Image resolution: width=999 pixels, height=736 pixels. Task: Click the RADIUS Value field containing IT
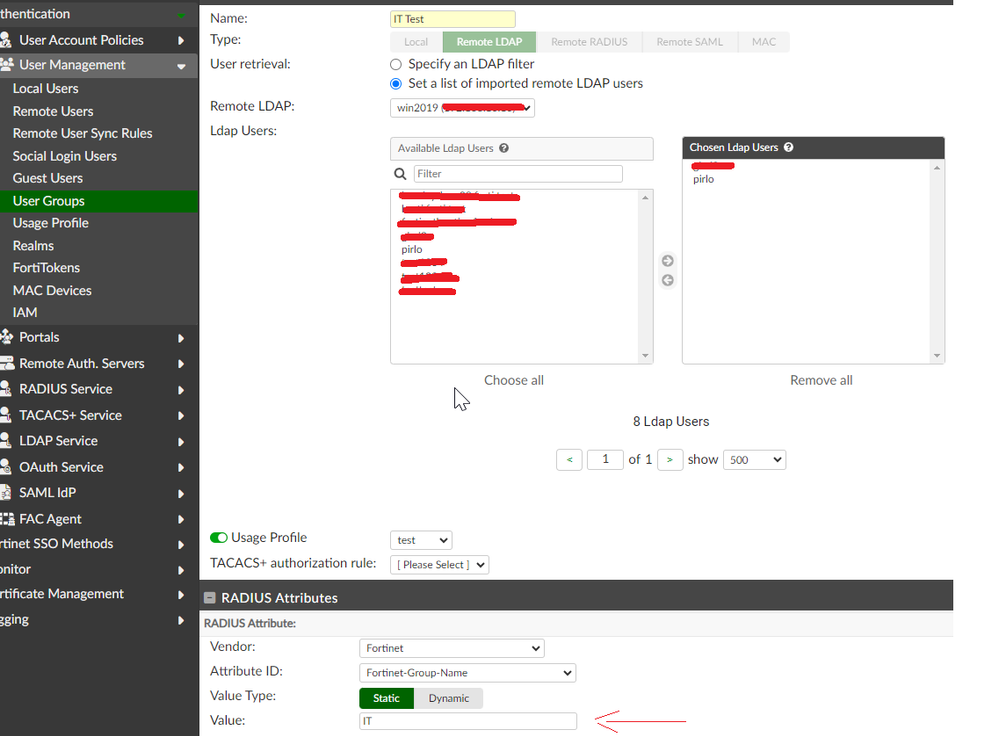tap(468, 721)
